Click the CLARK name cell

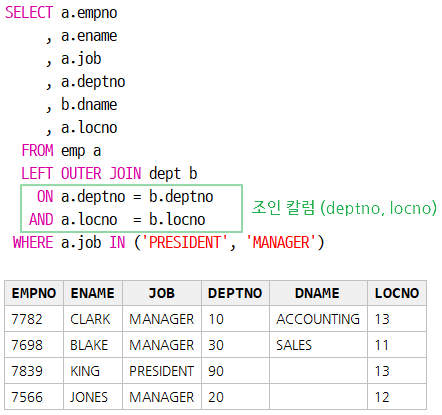pyautogui.click(x=93, y=319)
